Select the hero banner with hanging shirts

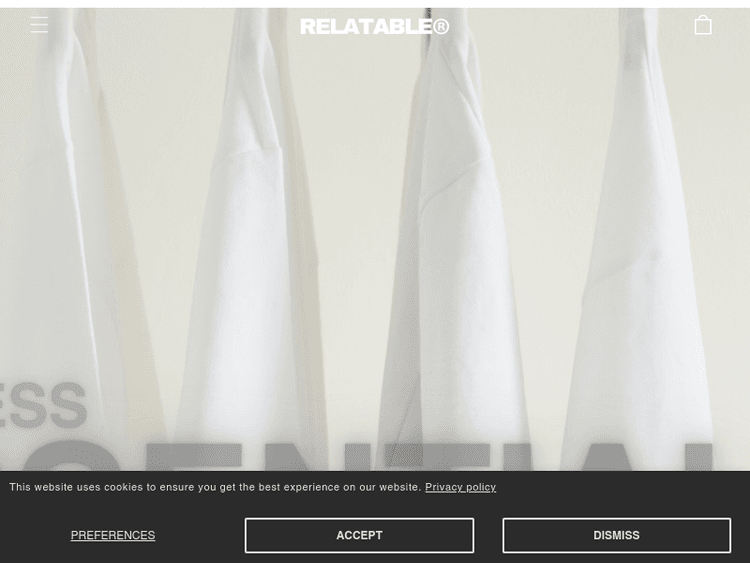(375, 239)
